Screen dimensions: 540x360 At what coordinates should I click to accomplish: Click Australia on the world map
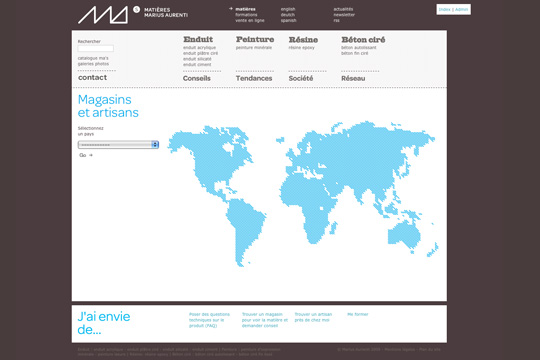pyautogui.click(x=404, y=235)
